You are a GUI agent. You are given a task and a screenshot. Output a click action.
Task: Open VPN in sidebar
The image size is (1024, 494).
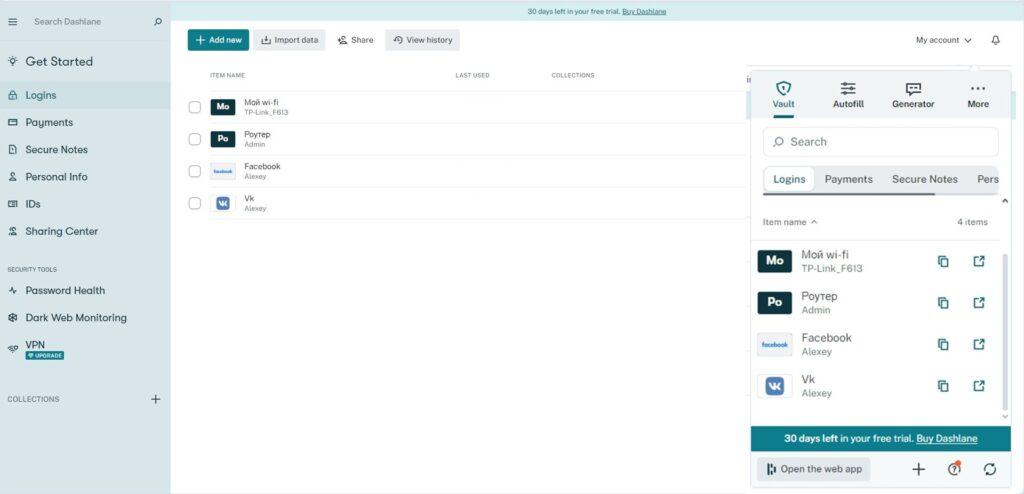(85, 349)
